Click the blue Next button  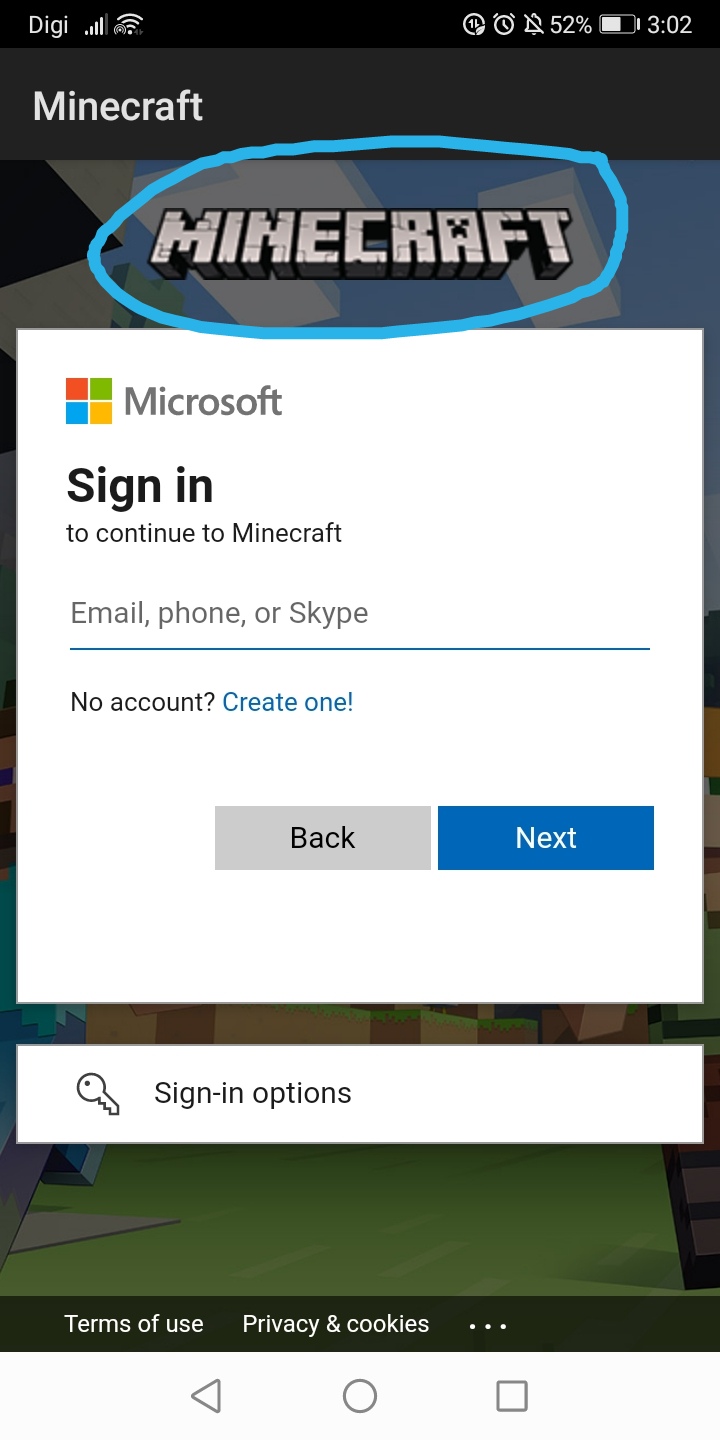pyautogui.click(x=546, y=838)
